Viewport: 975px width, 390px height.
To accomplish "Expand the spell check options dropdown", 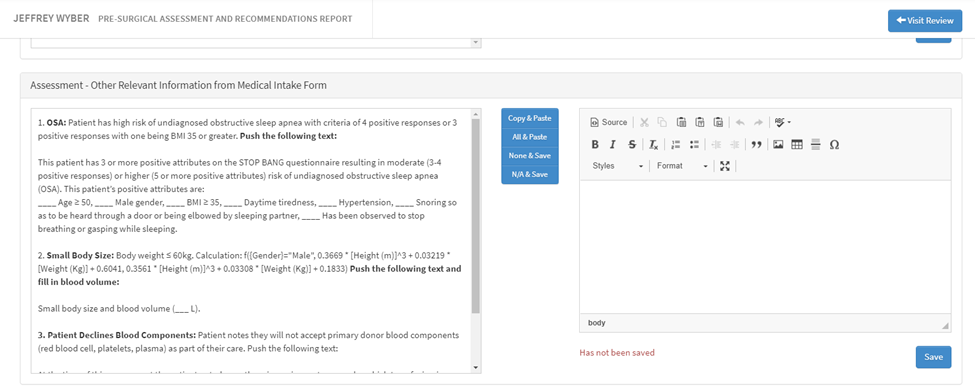I will pos(782,123).
